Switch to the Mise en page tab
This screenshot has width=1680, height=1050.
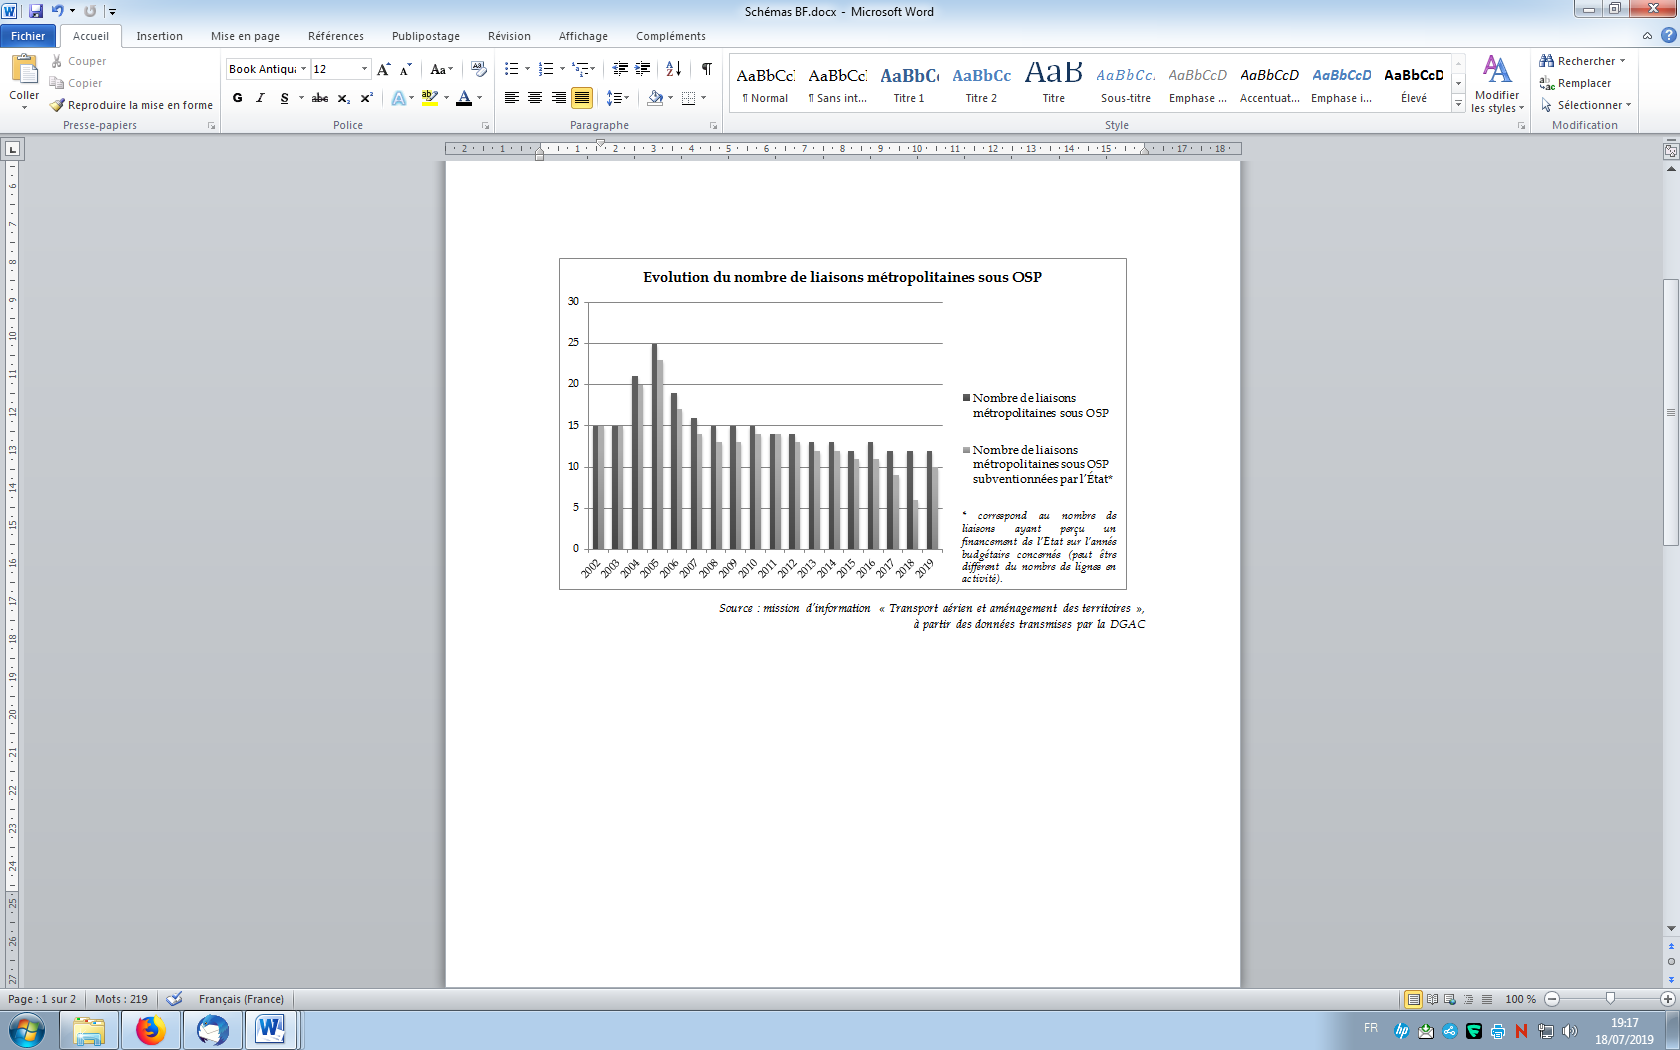245,36
